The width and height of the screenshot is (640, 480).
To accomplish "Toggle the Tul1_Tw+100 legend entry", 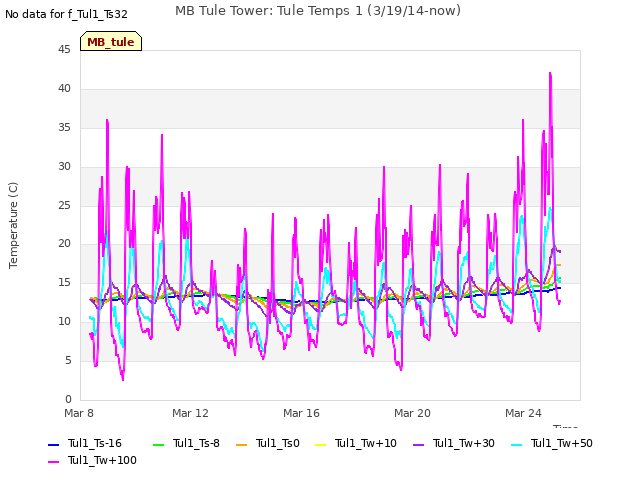I will point(92,460).
